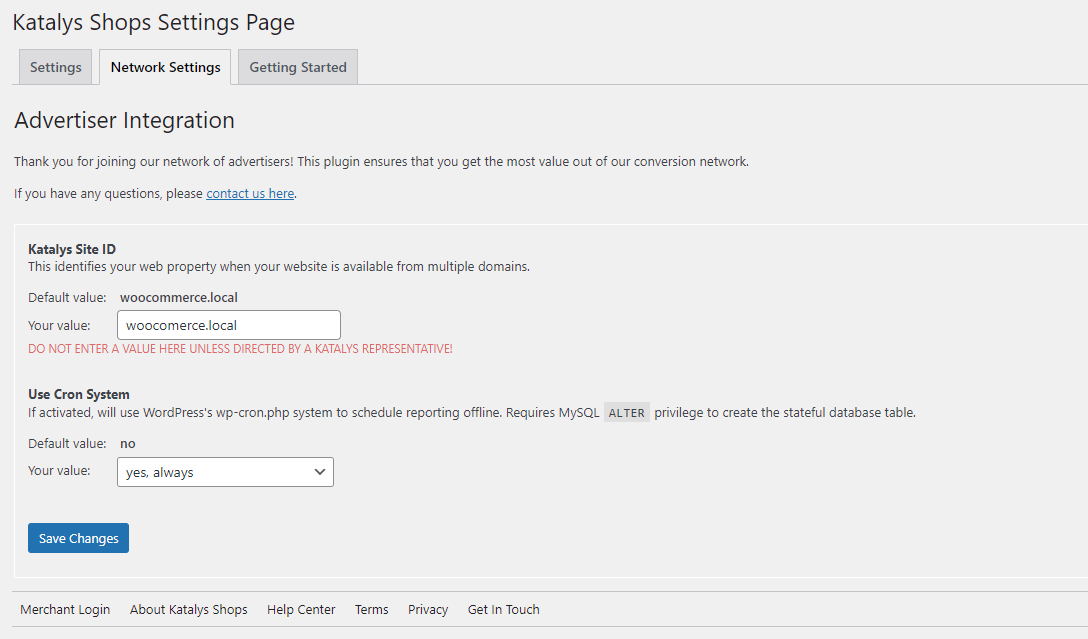
Task: Click the Get In Touch link
Action: coord(503,609)
